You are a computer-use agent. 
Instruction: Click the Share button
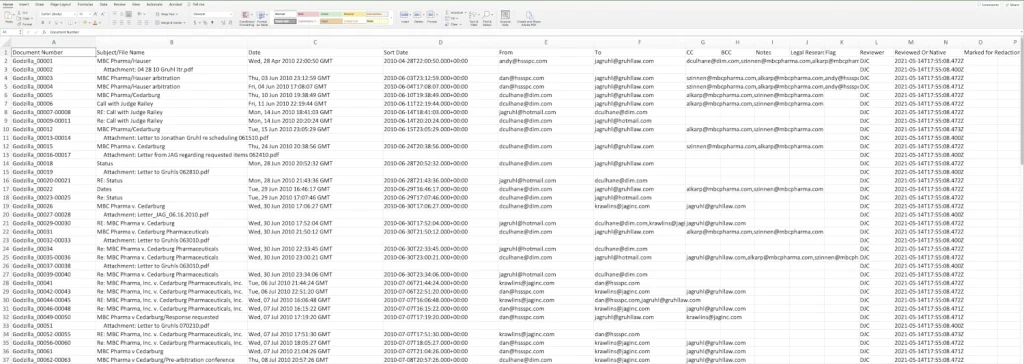pos(1013,4)
